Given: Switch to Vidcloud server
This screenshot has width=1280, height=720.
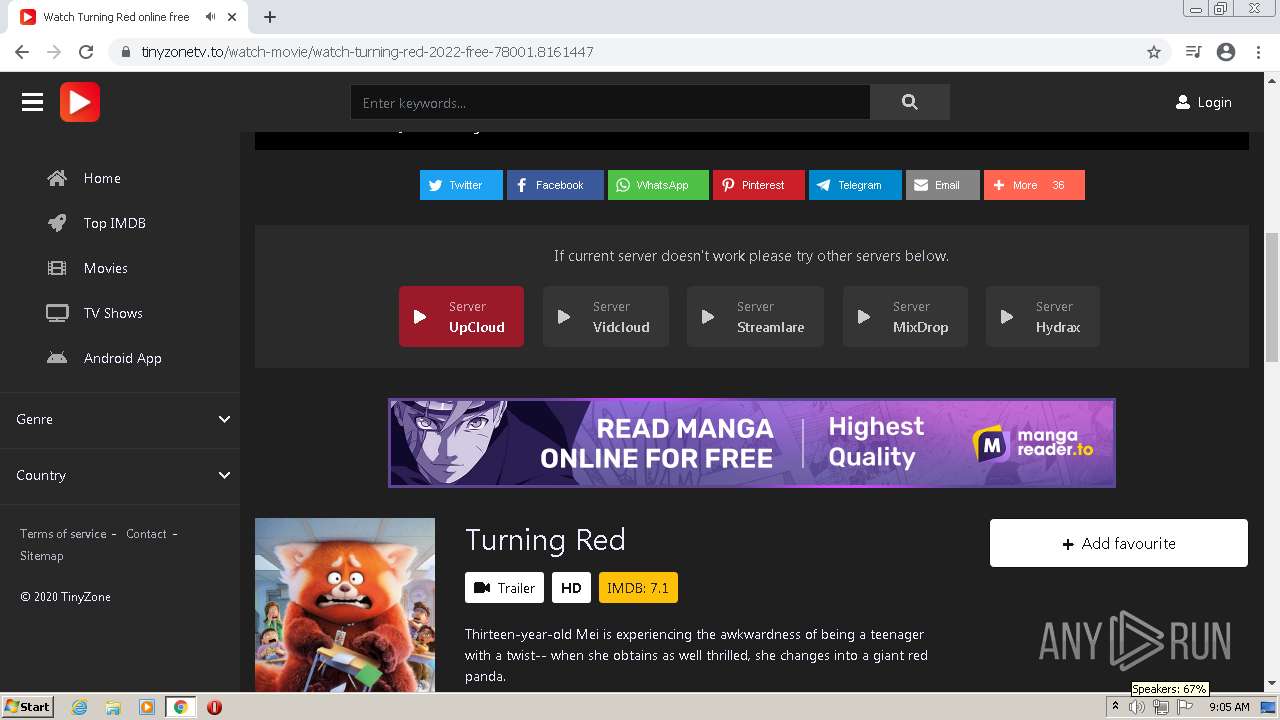Looking at the screenshot, I should [605, 317].
